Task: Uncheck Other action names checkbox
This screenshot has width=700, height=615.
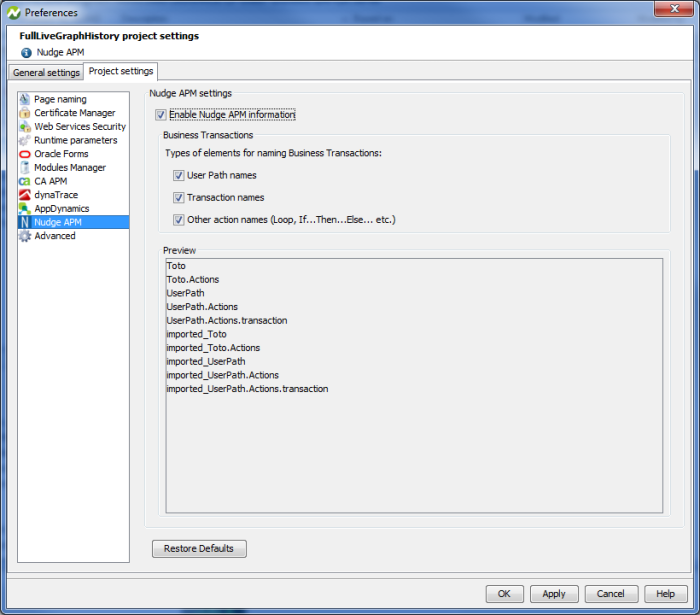Action: point(179,220)
